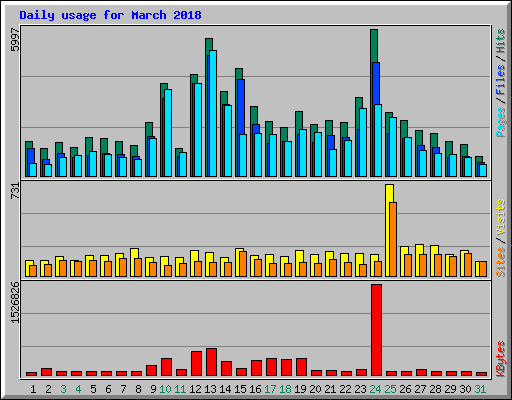This screenshot has width=512, height=400.
Task: Click the red KBytes bar for day 13
Action: 211,362
